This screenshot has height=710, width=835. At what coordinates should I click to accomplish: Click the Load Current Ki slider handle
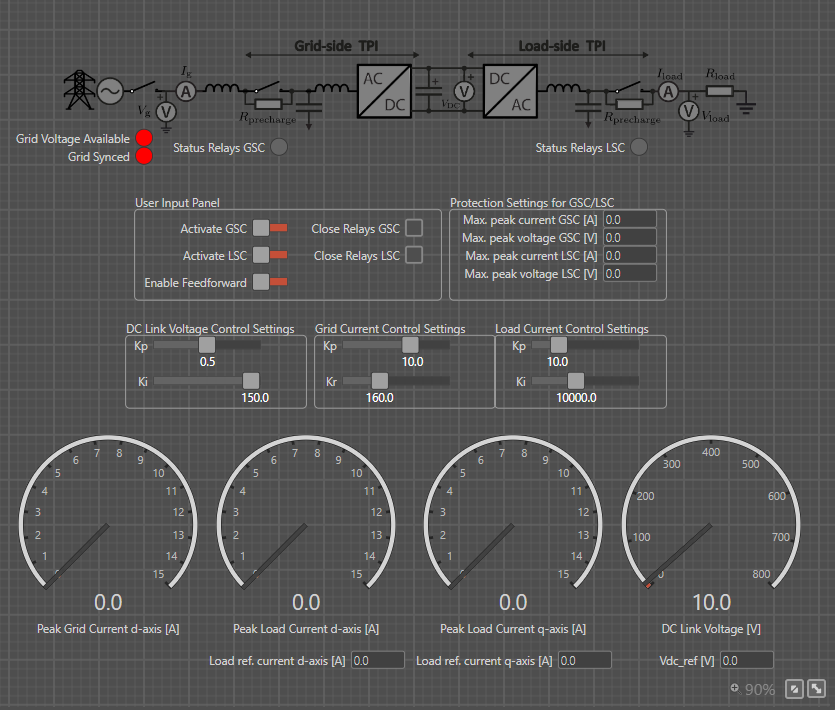575,380
